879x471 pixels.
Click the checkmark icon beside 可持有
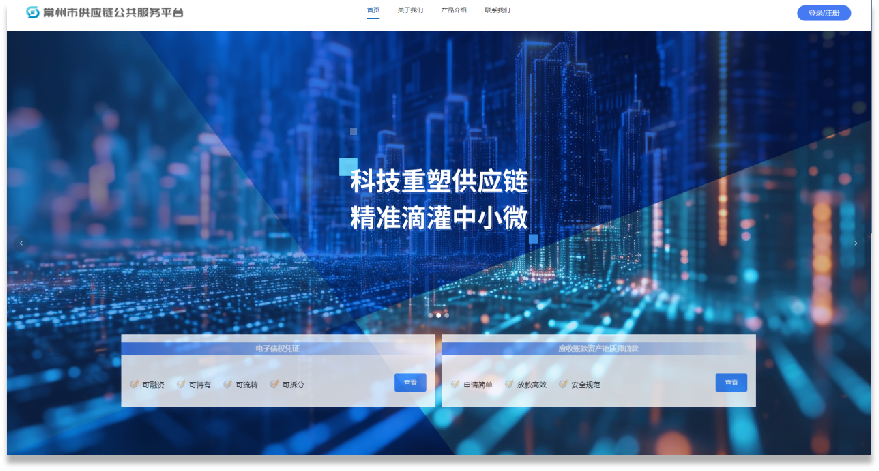pos(181,384)
